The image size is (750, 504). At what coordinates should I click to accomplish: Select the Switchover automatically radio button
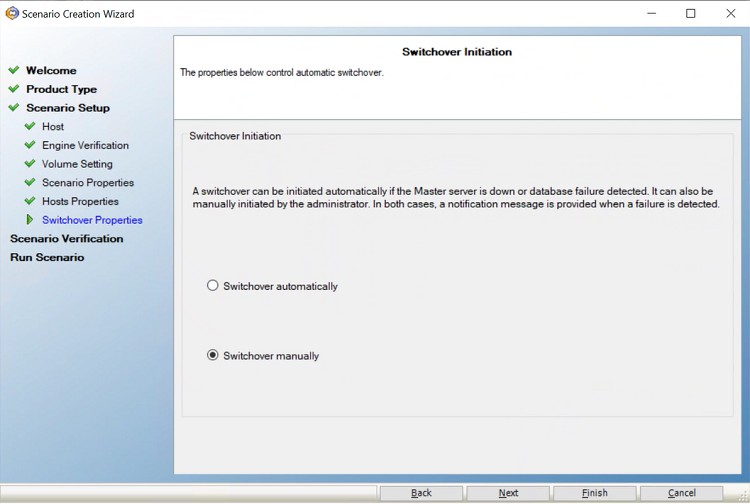pyautogui.click(x=212, y=285)
